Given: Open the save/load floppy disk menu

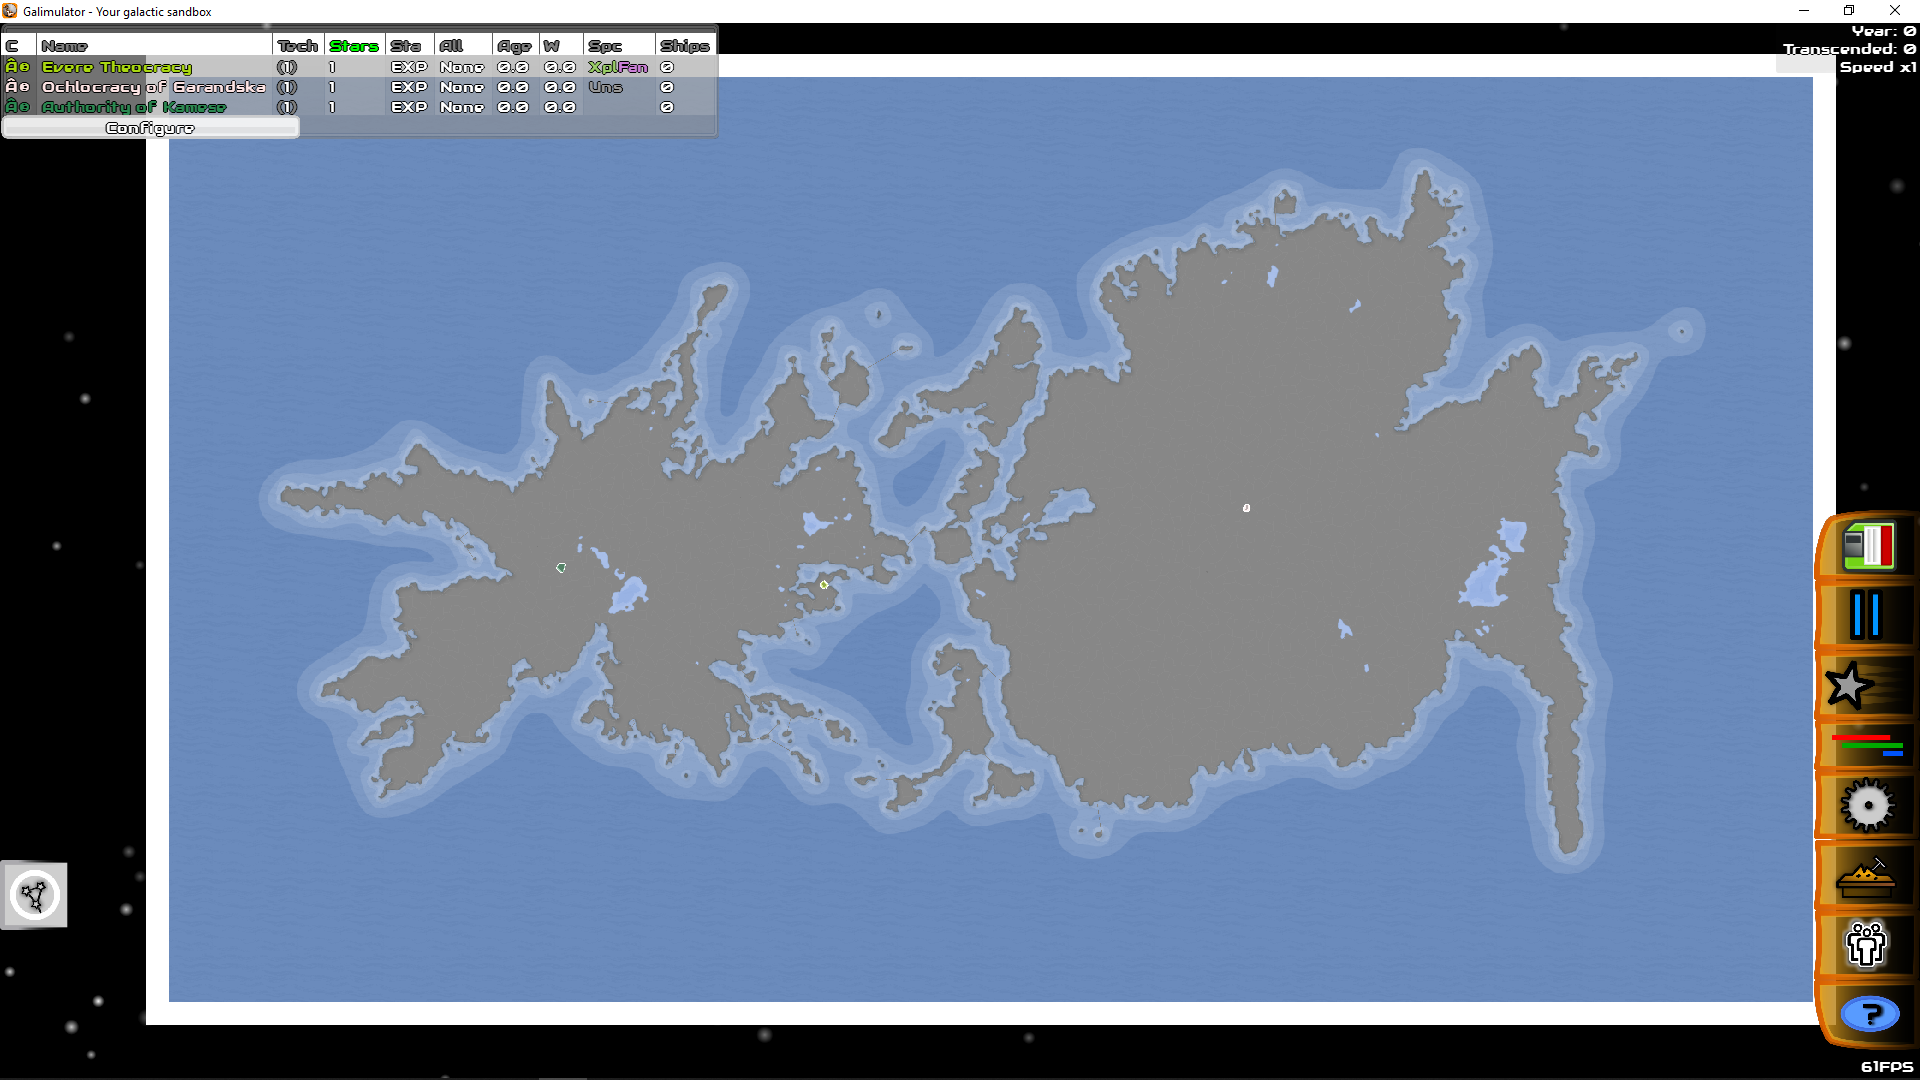Looking at the screenshot, I should pos(1867,547).
